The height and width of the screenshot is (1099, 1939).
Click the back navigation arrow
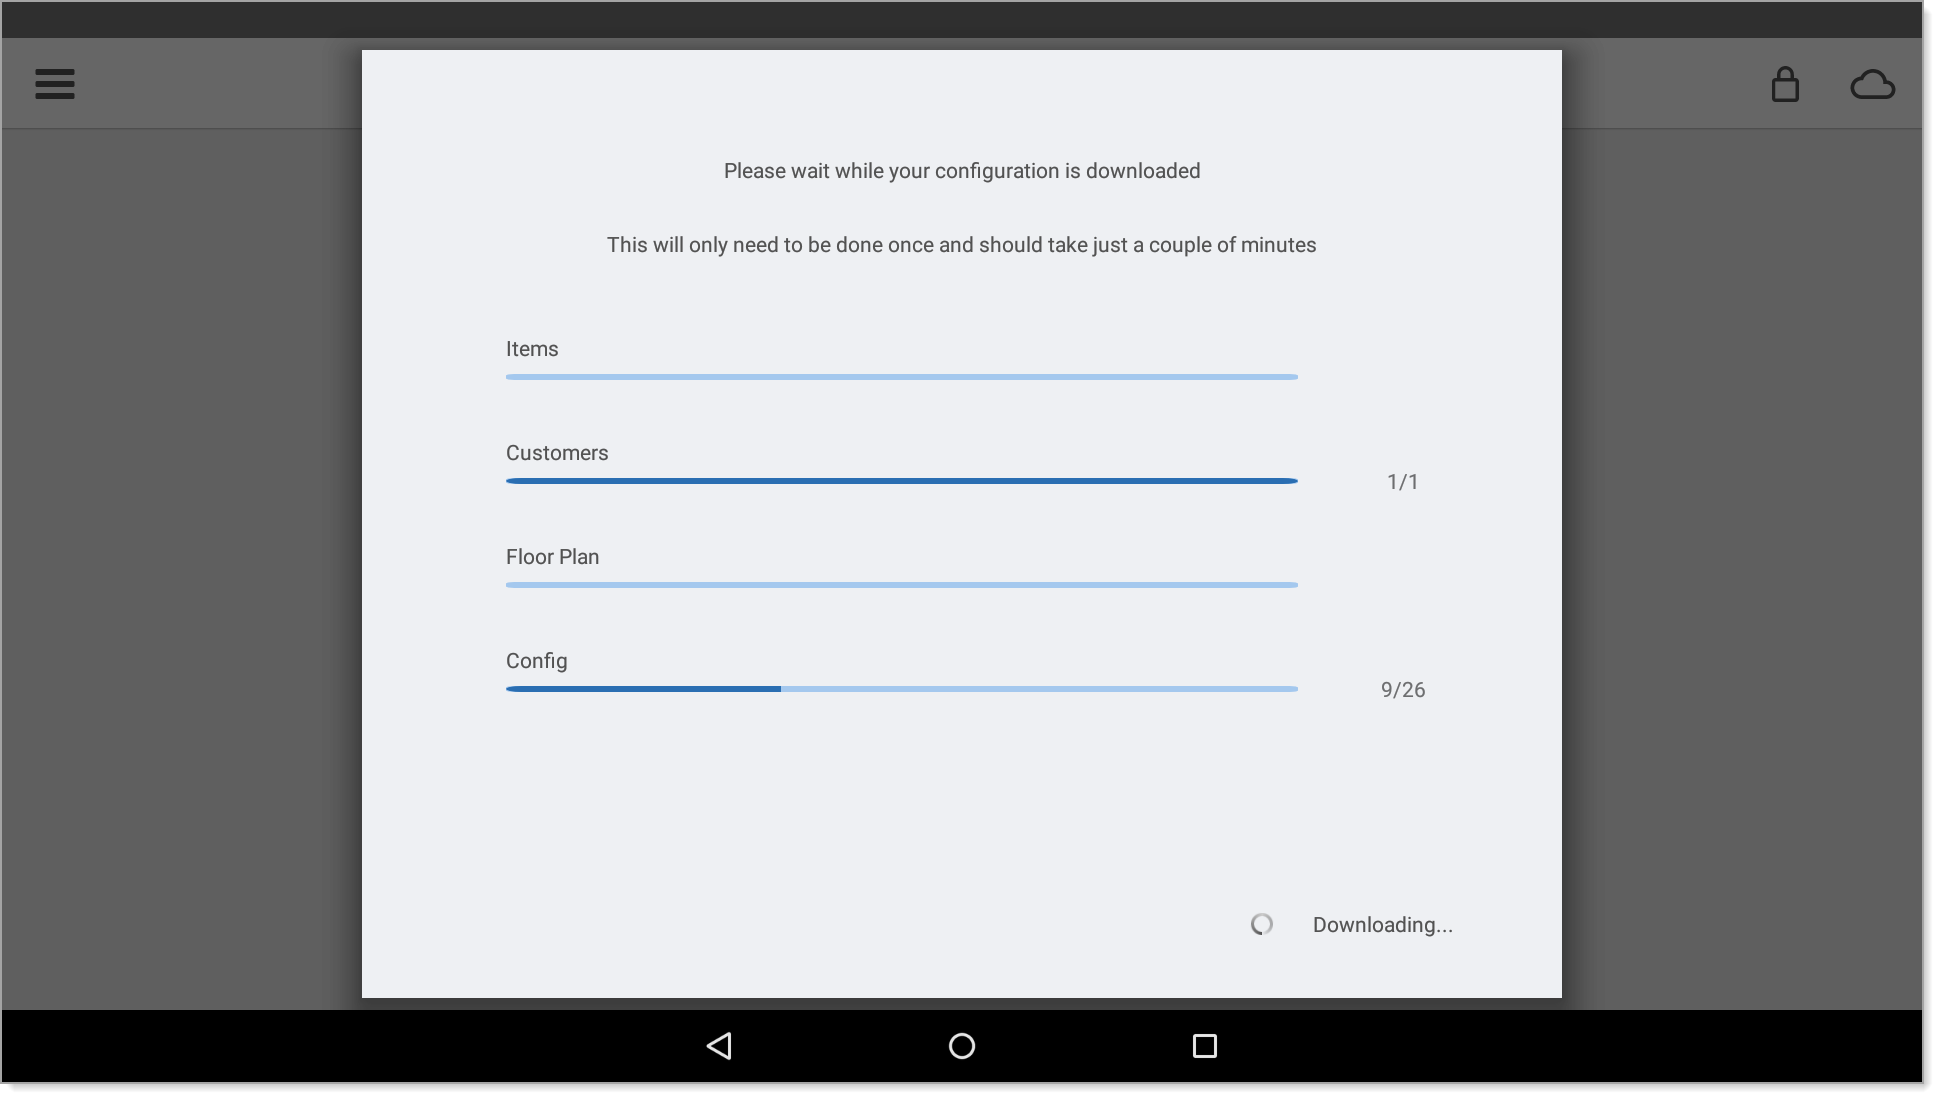[x=719, y=1046]
